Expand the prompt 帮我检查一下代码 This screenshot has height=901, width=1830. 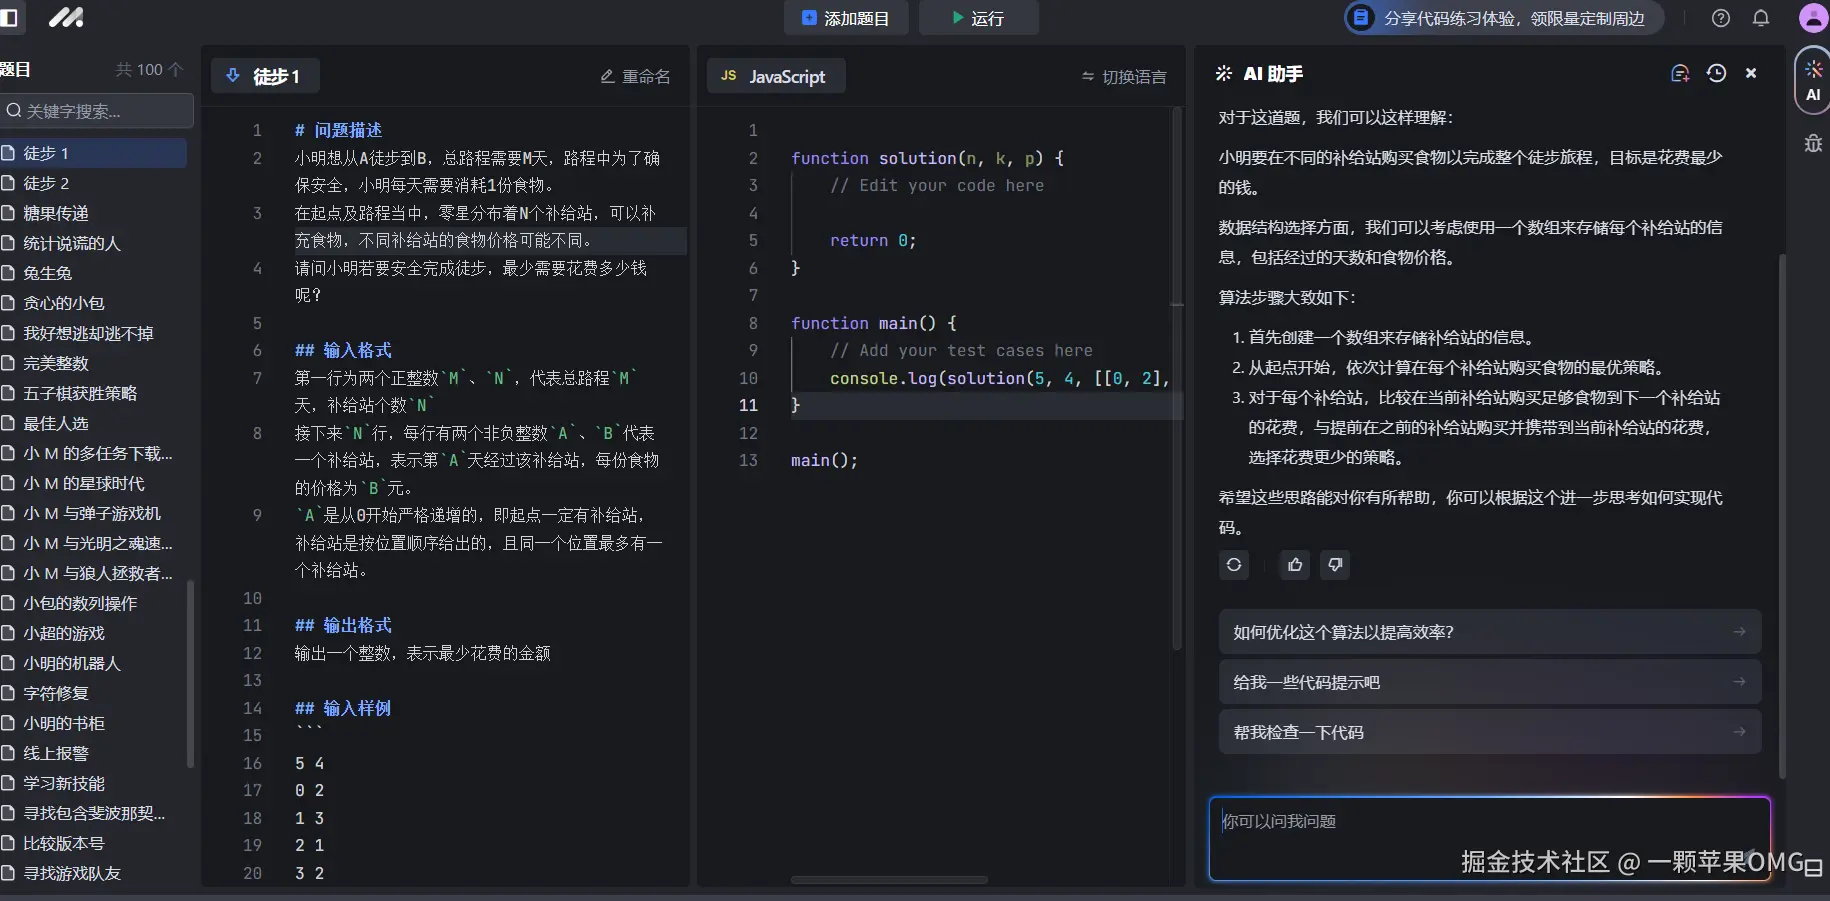(x=1487, y=731)
